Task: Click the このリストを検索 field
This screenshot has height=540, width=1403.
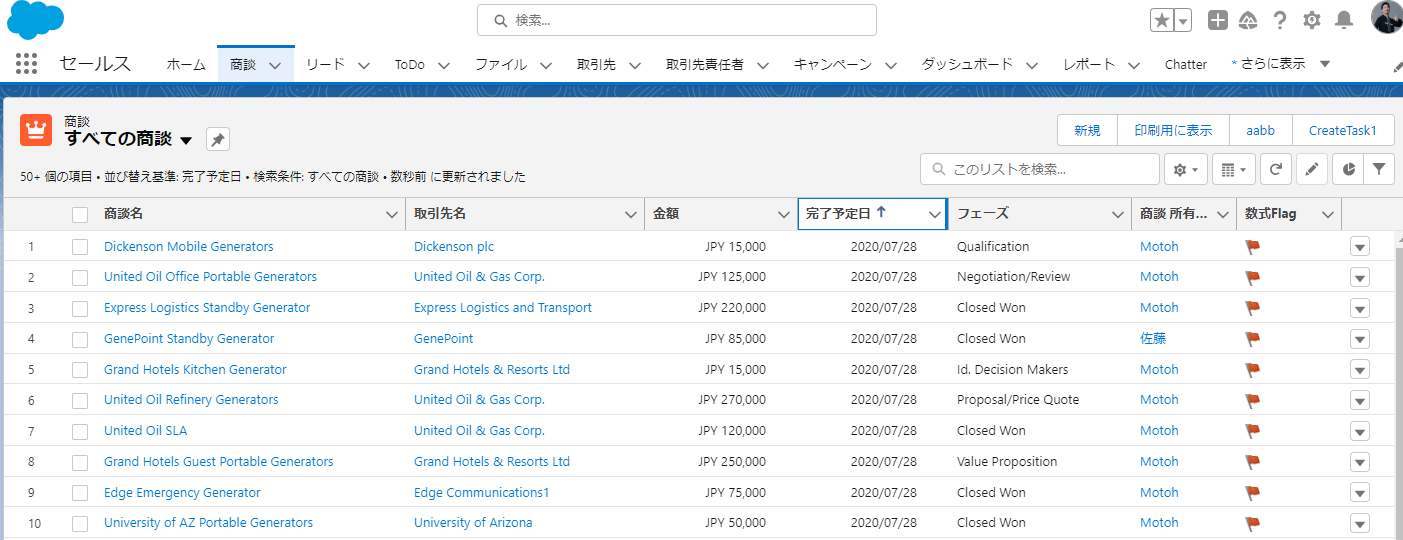Action: (x=1040, y=170)
